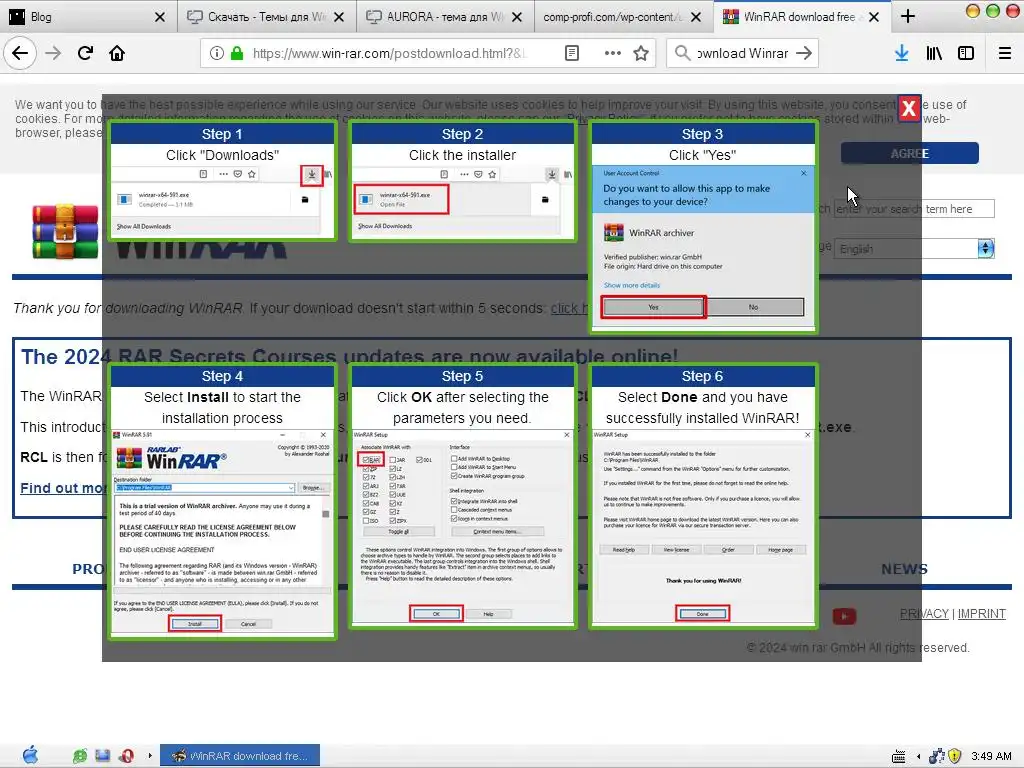1024x768 pixels.
Task: Click the Apple start menu icon in taskbar
Action: [x=31, y=756]
